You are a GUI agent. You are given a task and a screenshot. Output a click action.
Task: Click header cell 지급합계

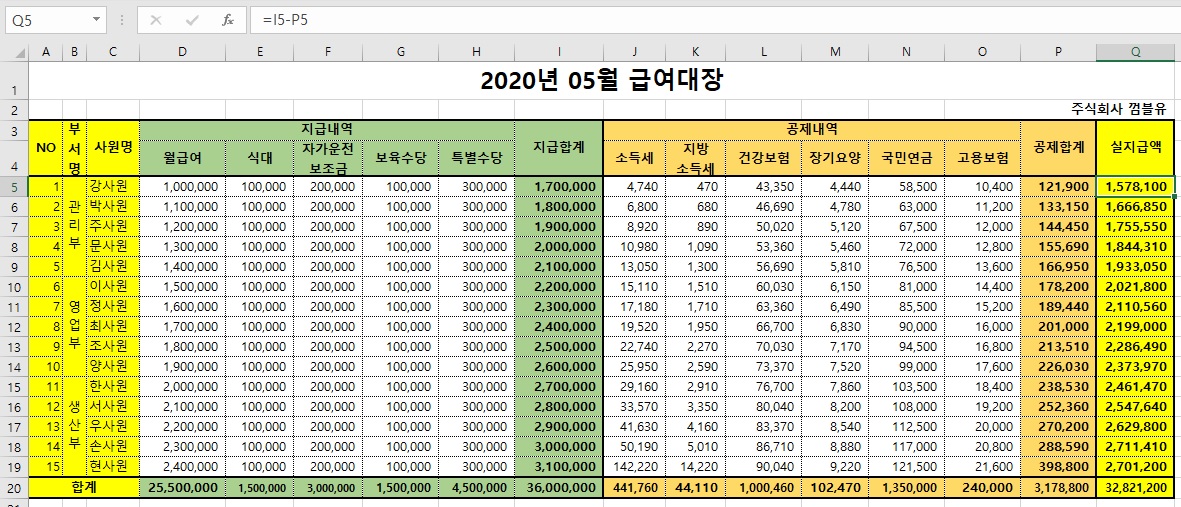point(559,148)
